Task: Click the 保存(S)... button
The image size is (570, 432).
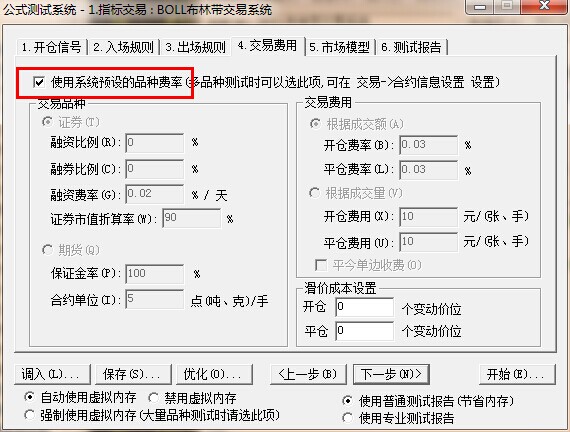Action: pyautogui.click(x=133, y=374)
